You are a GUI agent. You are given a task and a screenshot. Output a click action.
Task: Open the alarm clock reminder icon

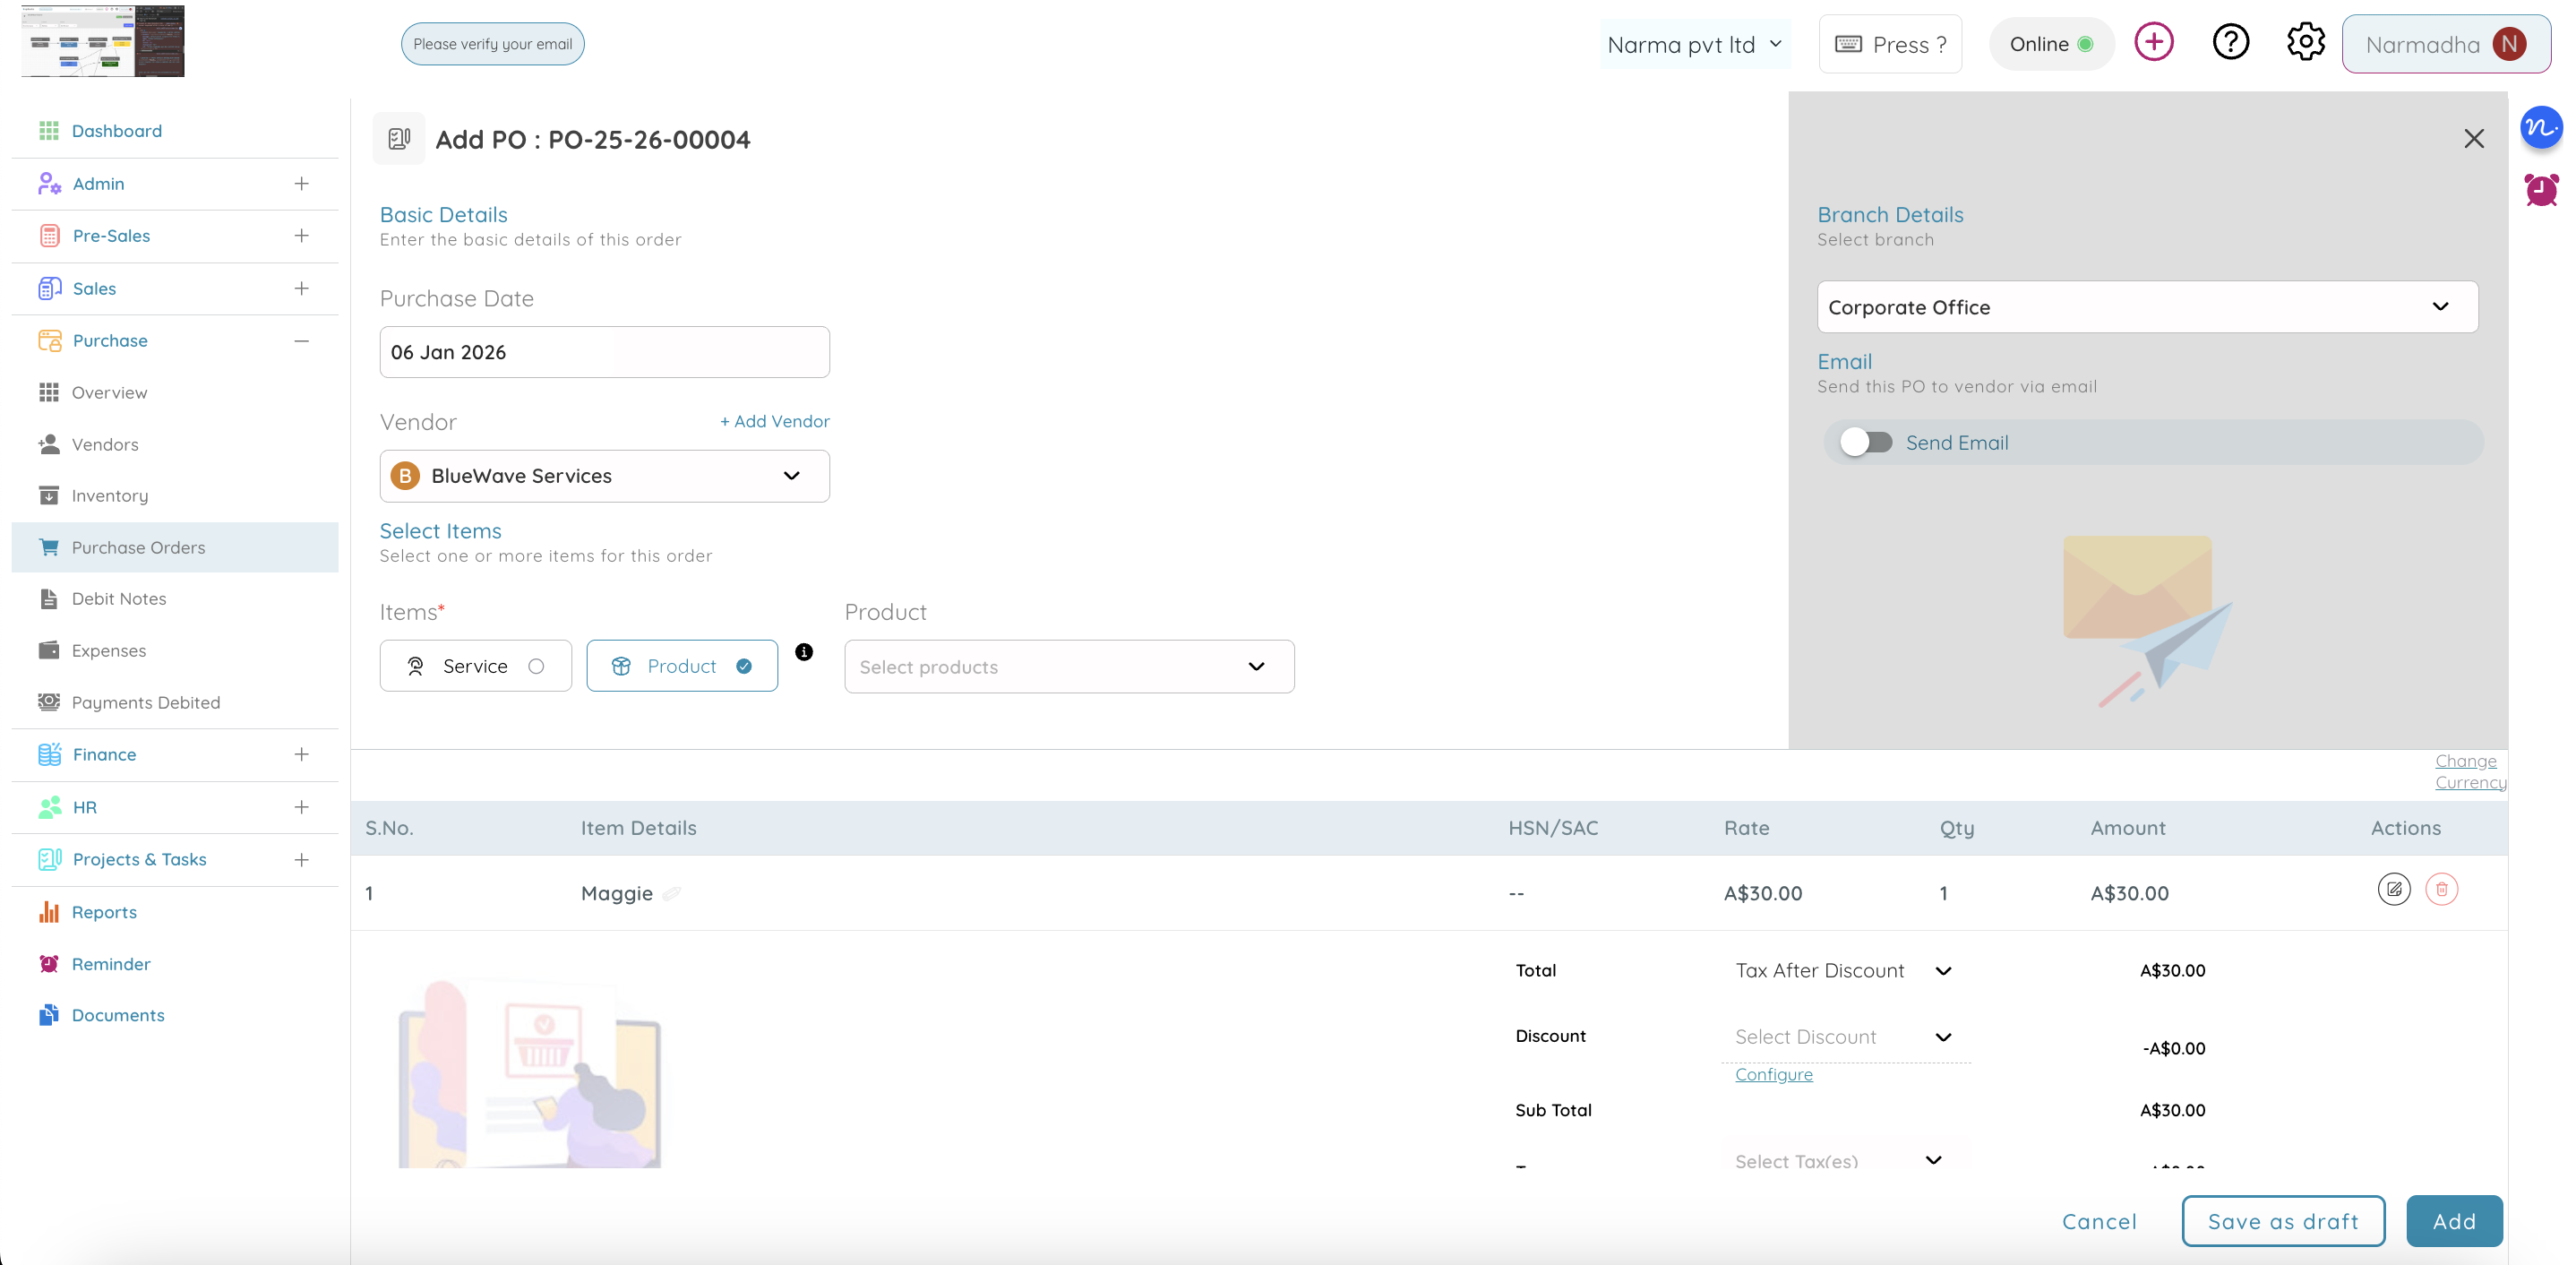pos(2541,189)
